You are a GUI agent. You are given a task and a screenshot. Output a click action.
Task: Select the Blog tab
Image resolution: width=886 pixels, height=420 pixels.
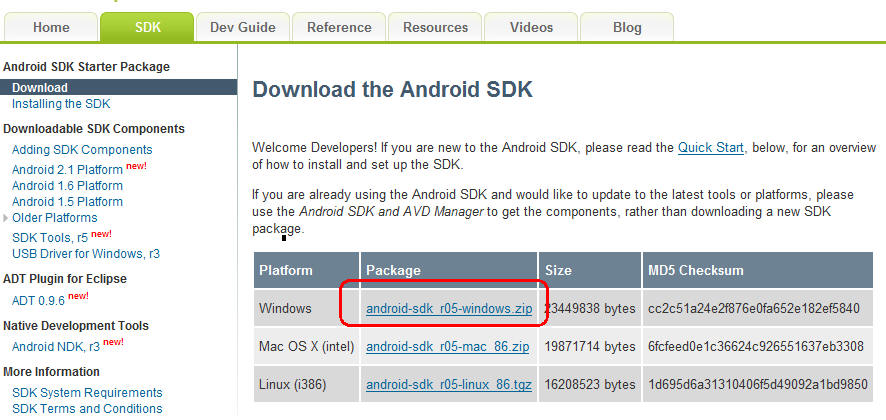(x=627, y=27)
